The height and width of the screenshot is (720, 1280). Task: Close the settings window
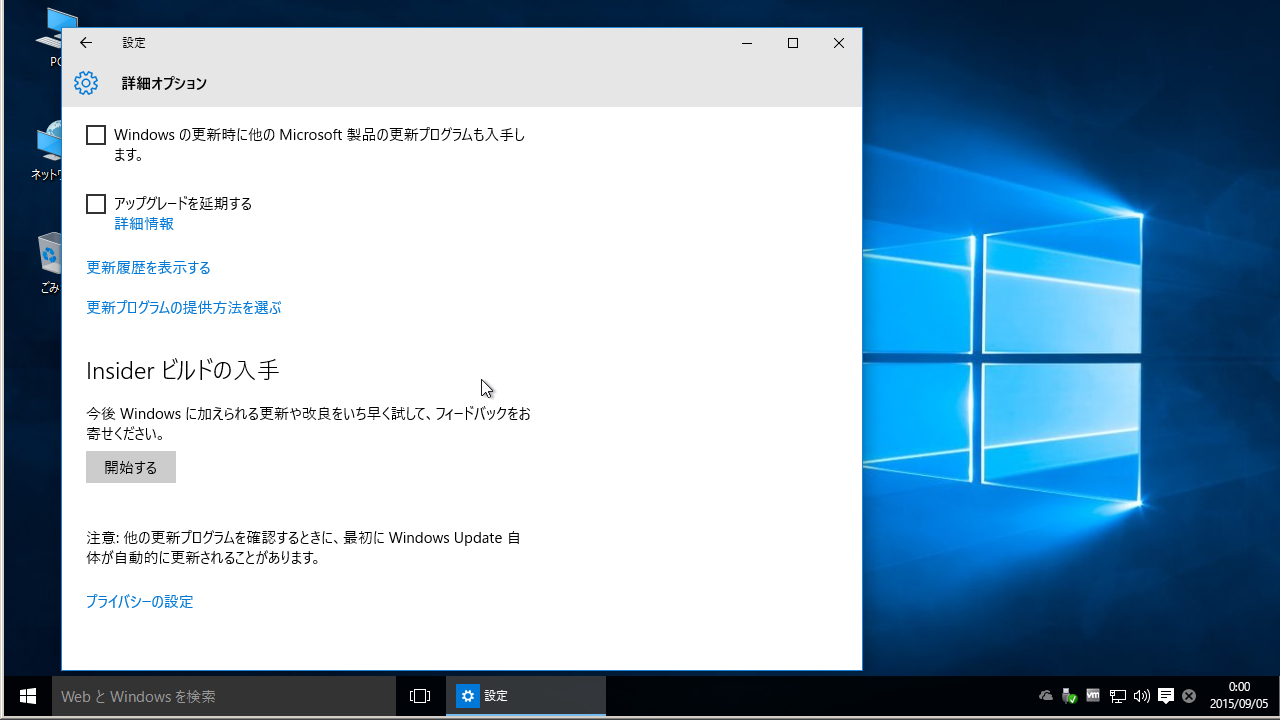pyautogui.click(x=839, y=43)
